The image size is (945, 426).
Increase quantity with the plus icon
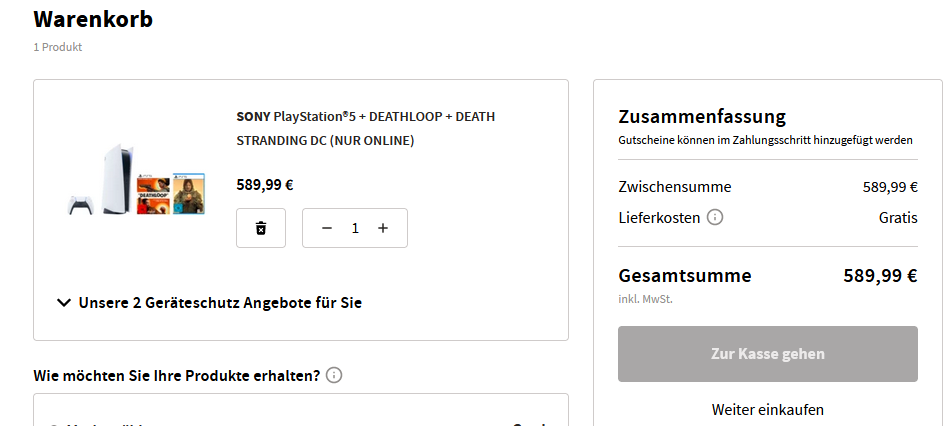[383, 228]
